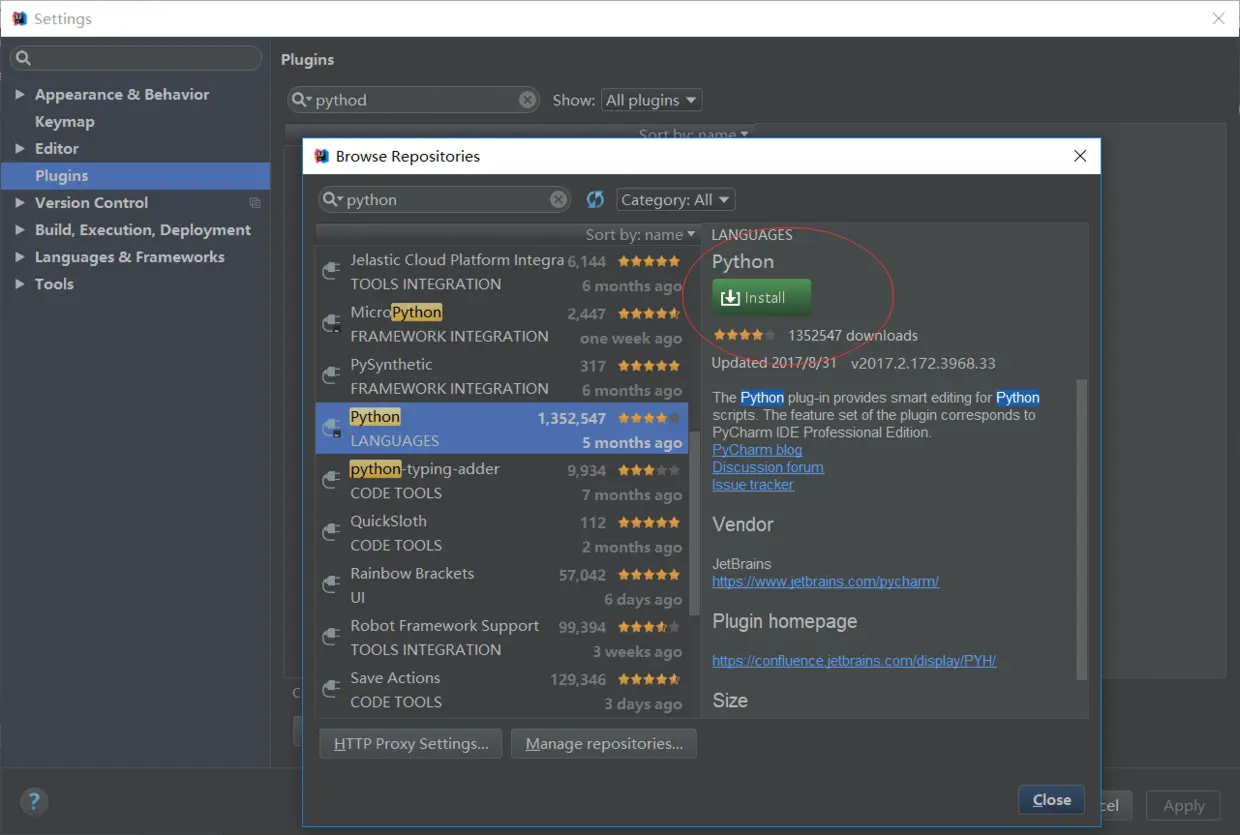Click the plugin icon beside MicroPython
The height and width of the screenshot is (835, 1240).
click(x=331, y=323)
